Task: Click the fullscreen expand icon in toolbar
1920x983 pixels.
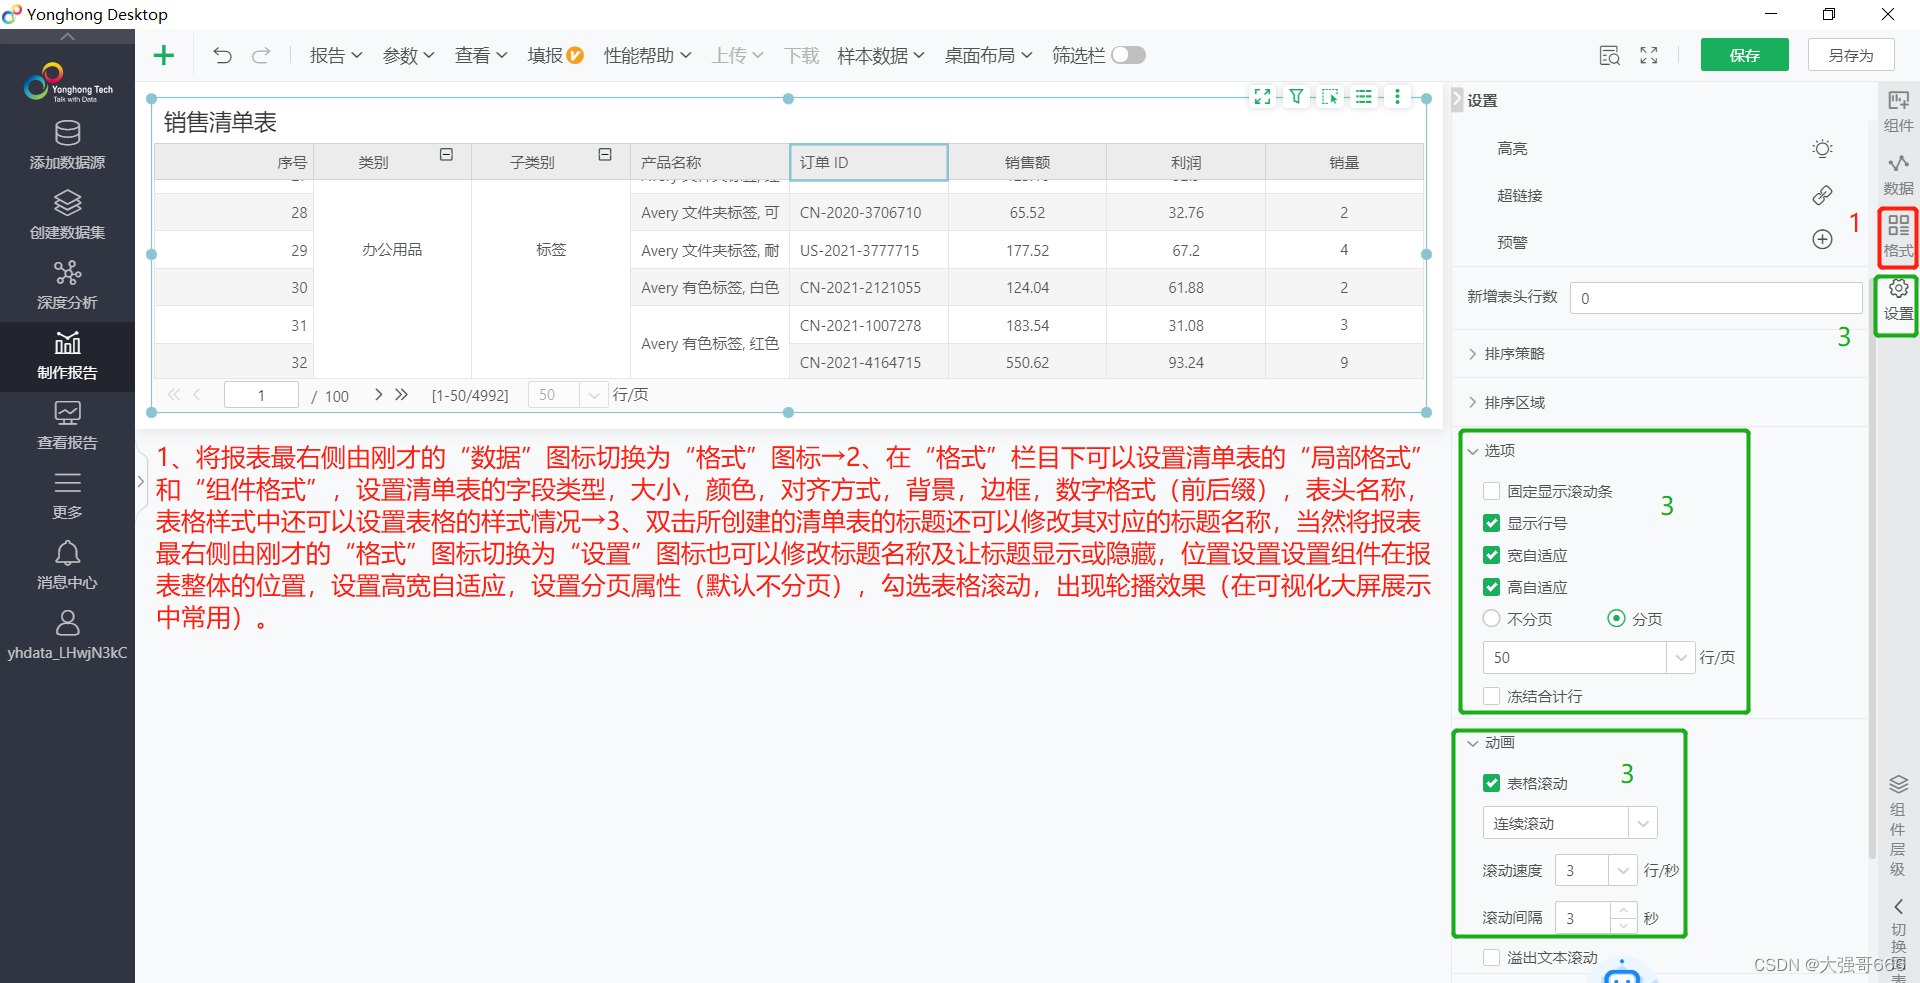Action: pos(1649,56)
